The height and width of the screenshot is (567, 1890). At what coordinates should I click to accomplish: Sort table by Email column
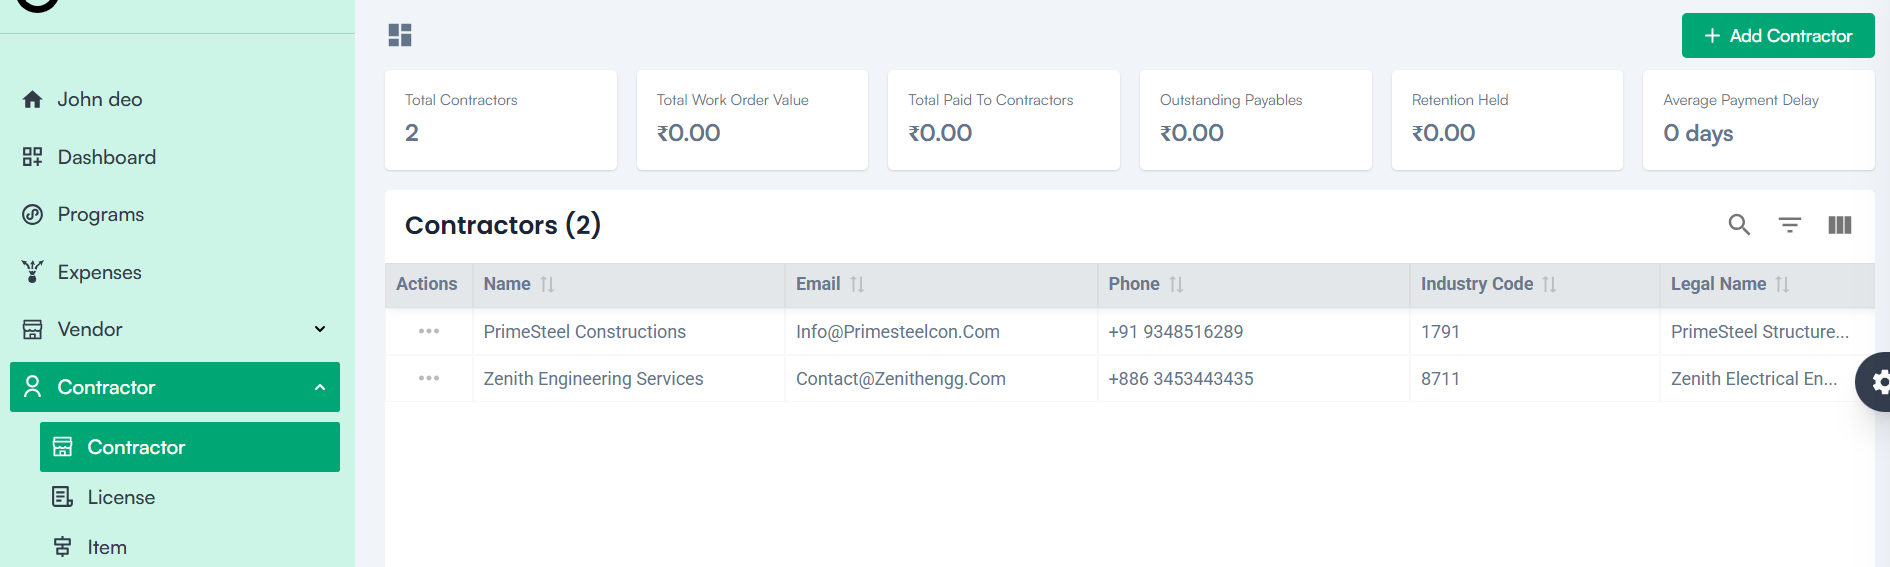[857, 284]
